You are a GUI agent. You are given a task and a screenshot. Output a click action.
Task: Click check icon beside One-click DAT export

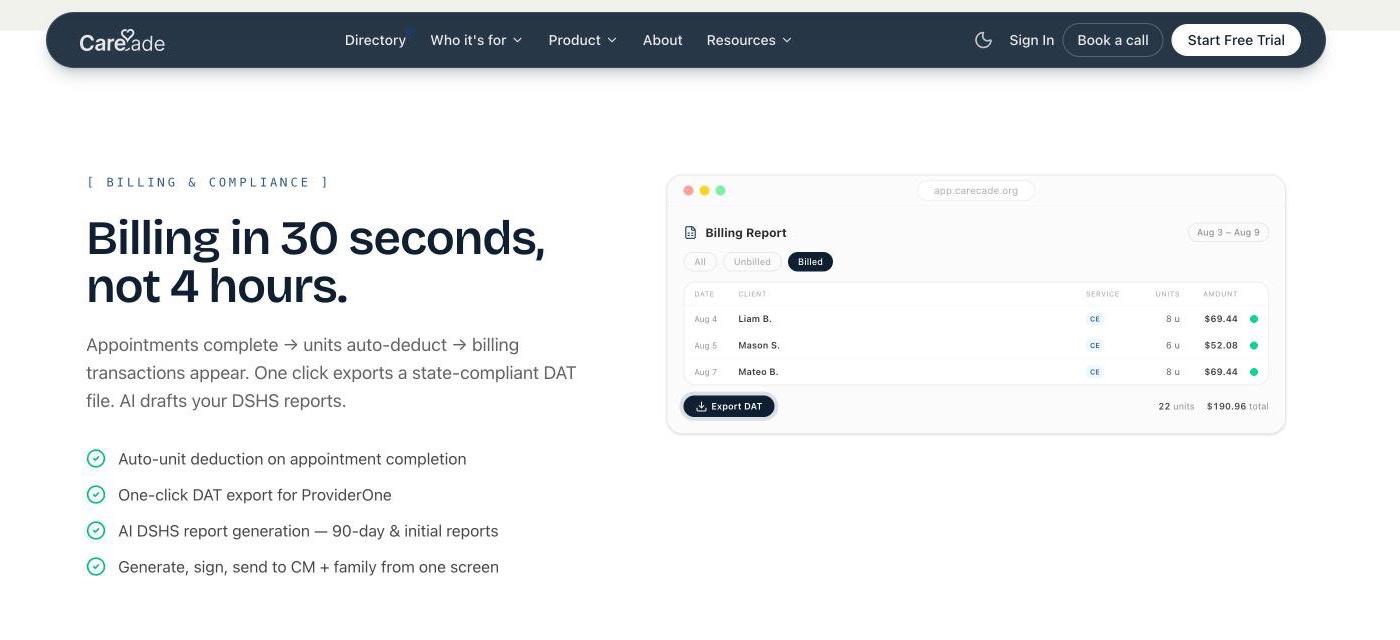coord(96,494)
